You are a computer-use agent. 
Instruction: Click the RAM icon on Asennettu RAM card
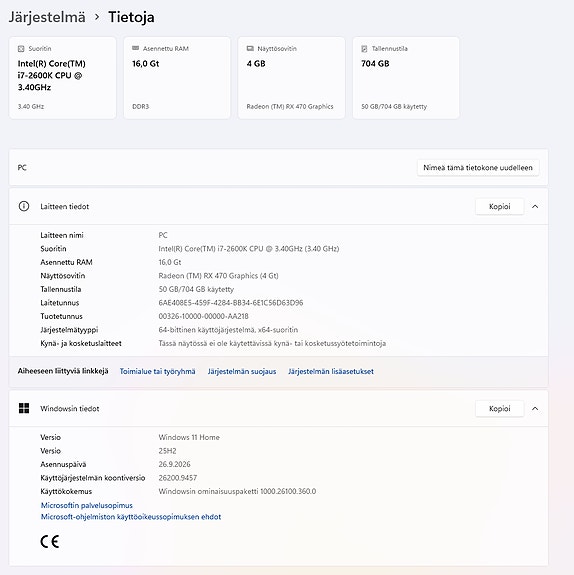135,48
